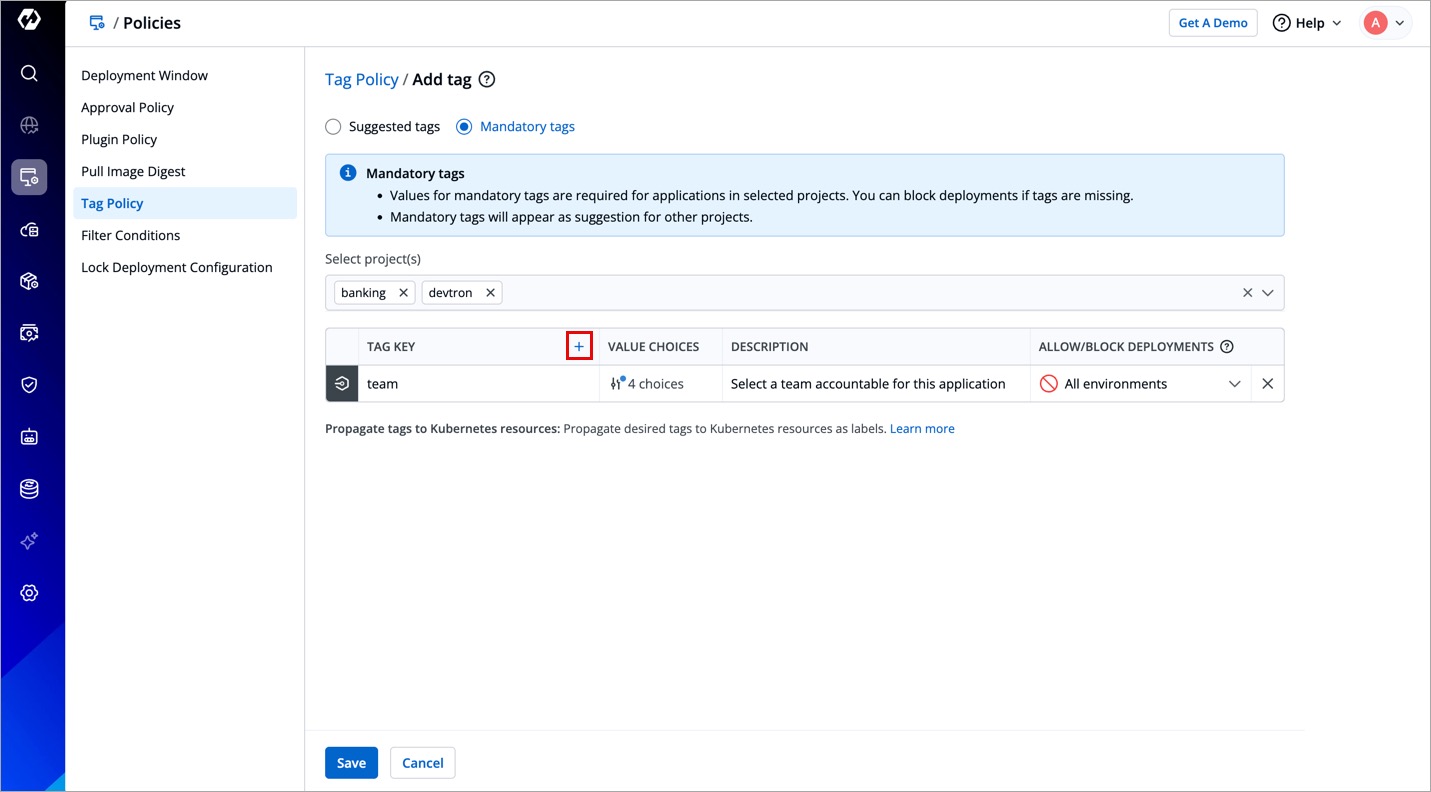
Task: Open the settings gear in sidebar
Action: point(29,593)
